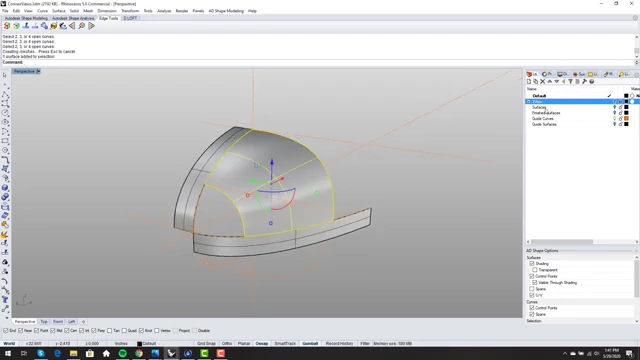Toggle visibility bulb of Guide Curves layer
The image size is (640, 360).
tap(614, 118)
